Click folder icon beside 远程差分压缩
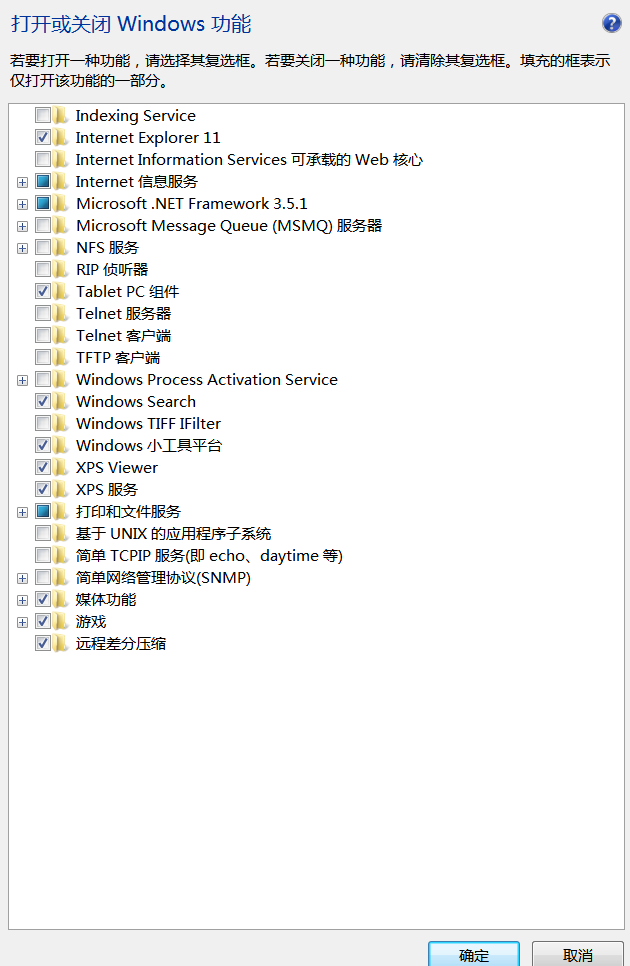Image resolution: width=630 pixels, height=966 pixels. (x=62, y=644)
